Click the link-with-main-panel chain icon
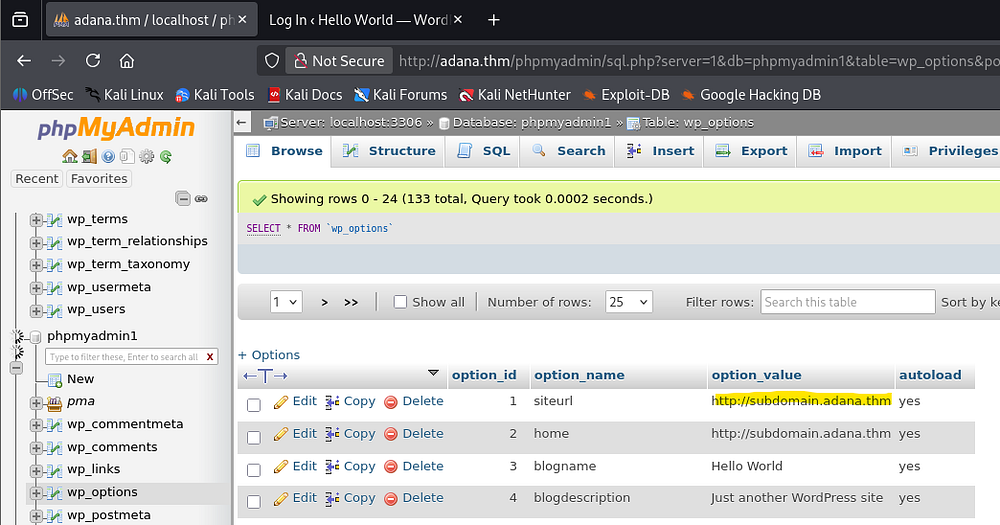 (x=201, y=198)
